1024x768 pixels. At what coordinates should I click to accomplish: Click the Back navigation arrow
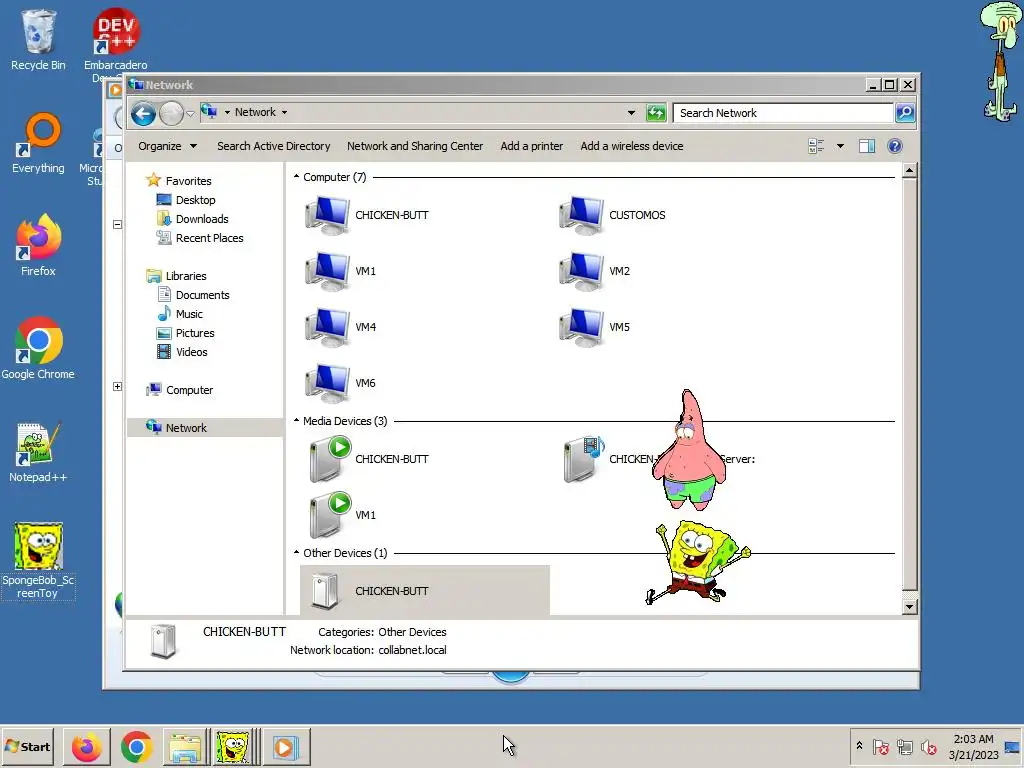[143, 114]
